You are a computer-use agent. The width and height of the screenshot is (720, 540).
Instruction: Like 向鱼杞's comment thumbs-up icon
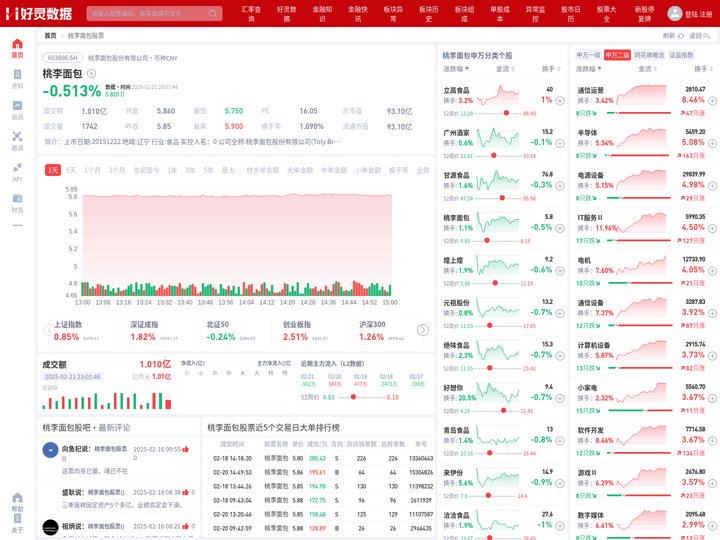click(x=186, y=449)
